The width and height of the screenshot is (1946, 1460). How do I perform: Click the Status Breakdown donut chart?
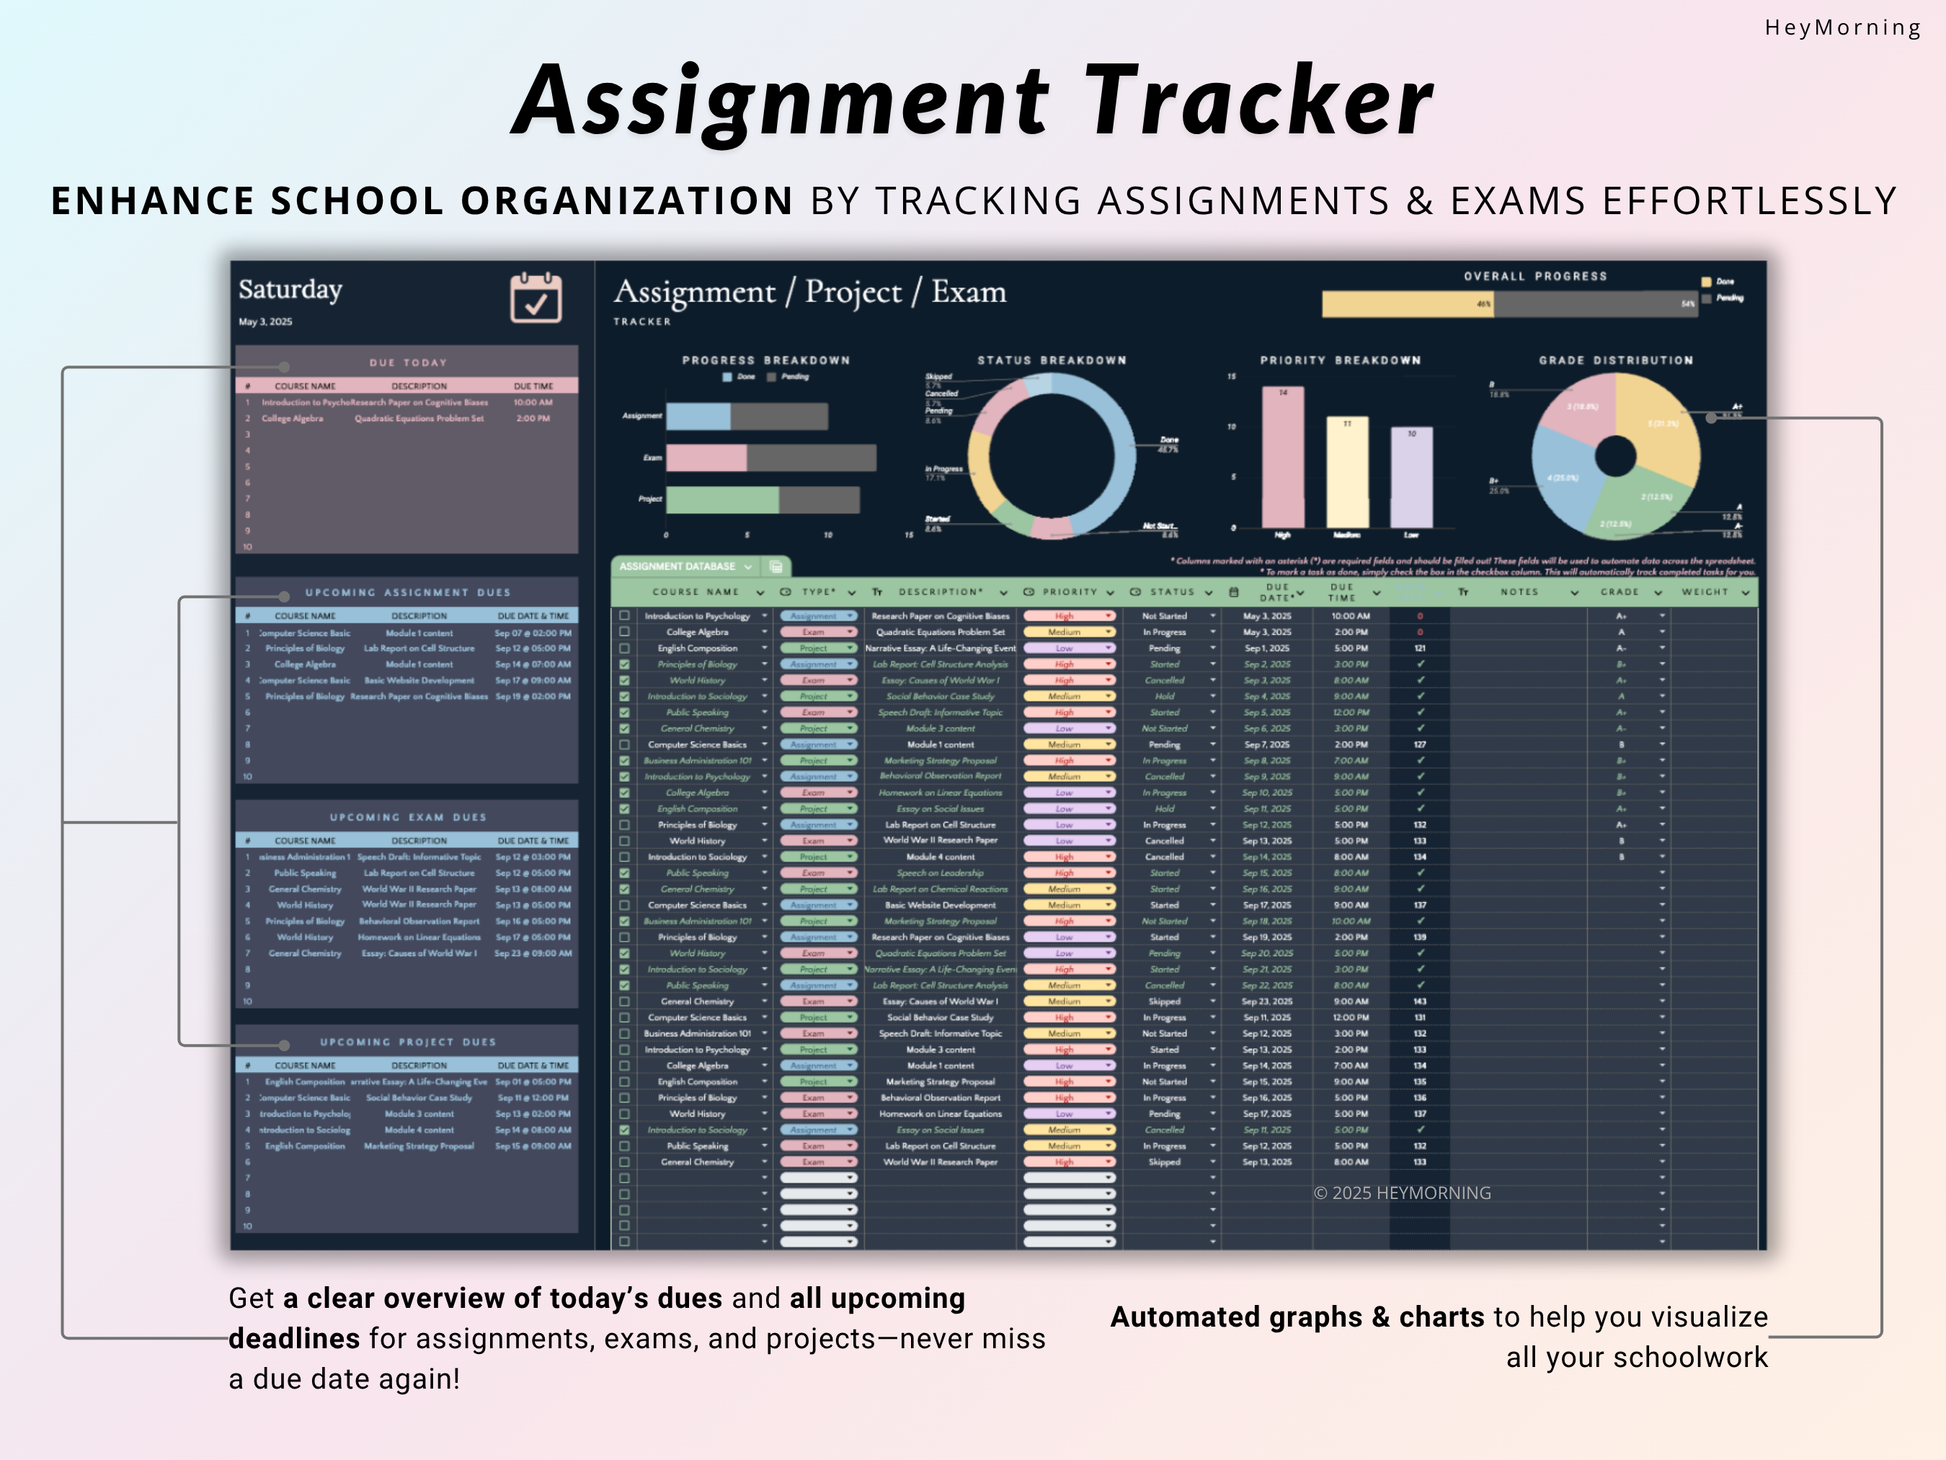pyautogui.click(x=1052, y=456)
